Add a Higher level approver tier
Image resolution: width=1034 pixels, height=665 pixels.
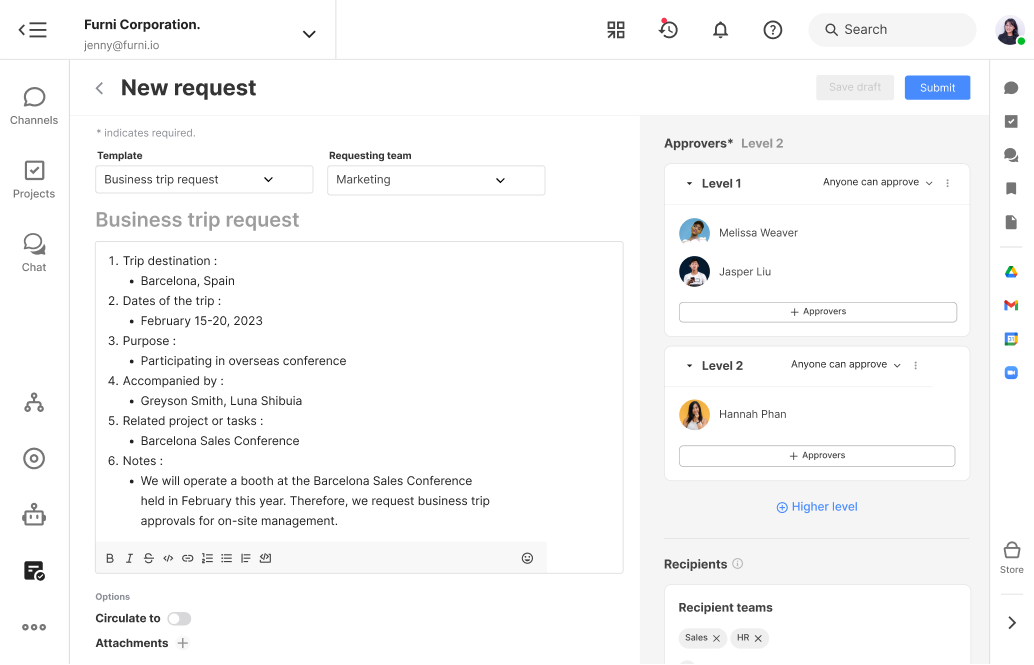[x=817, y=507]
